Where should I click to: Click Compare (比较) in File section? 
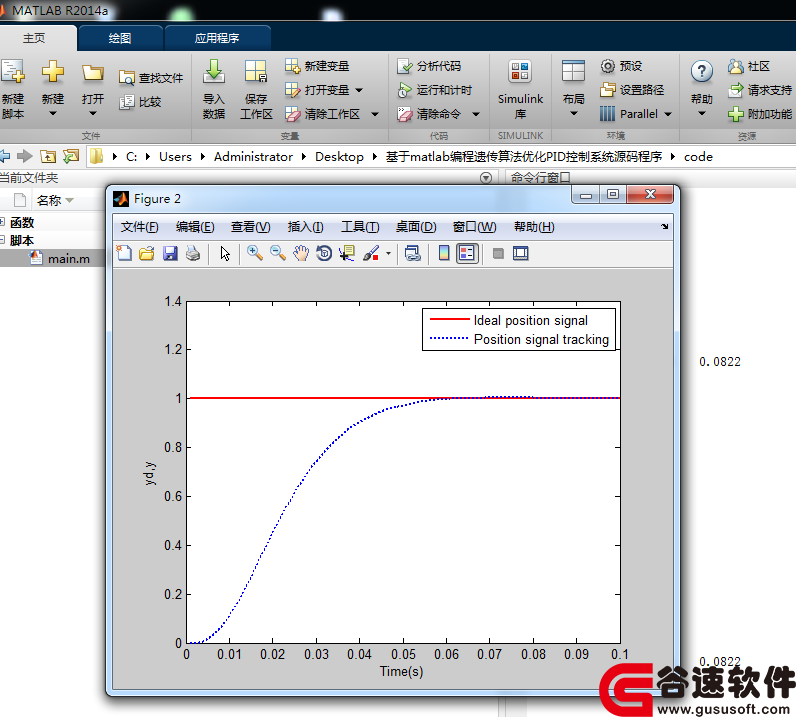[141, 102]
